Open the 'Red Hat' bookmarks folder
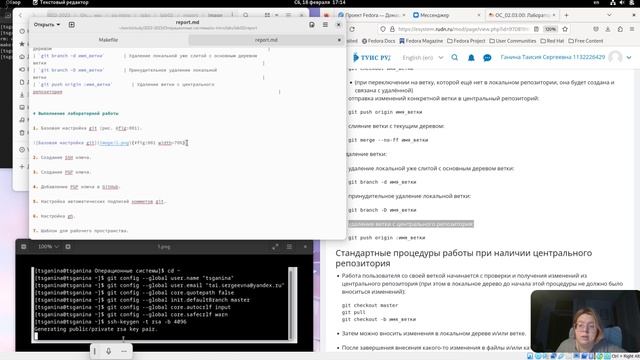This screenshot has width=640, height=360. (552, 41)
